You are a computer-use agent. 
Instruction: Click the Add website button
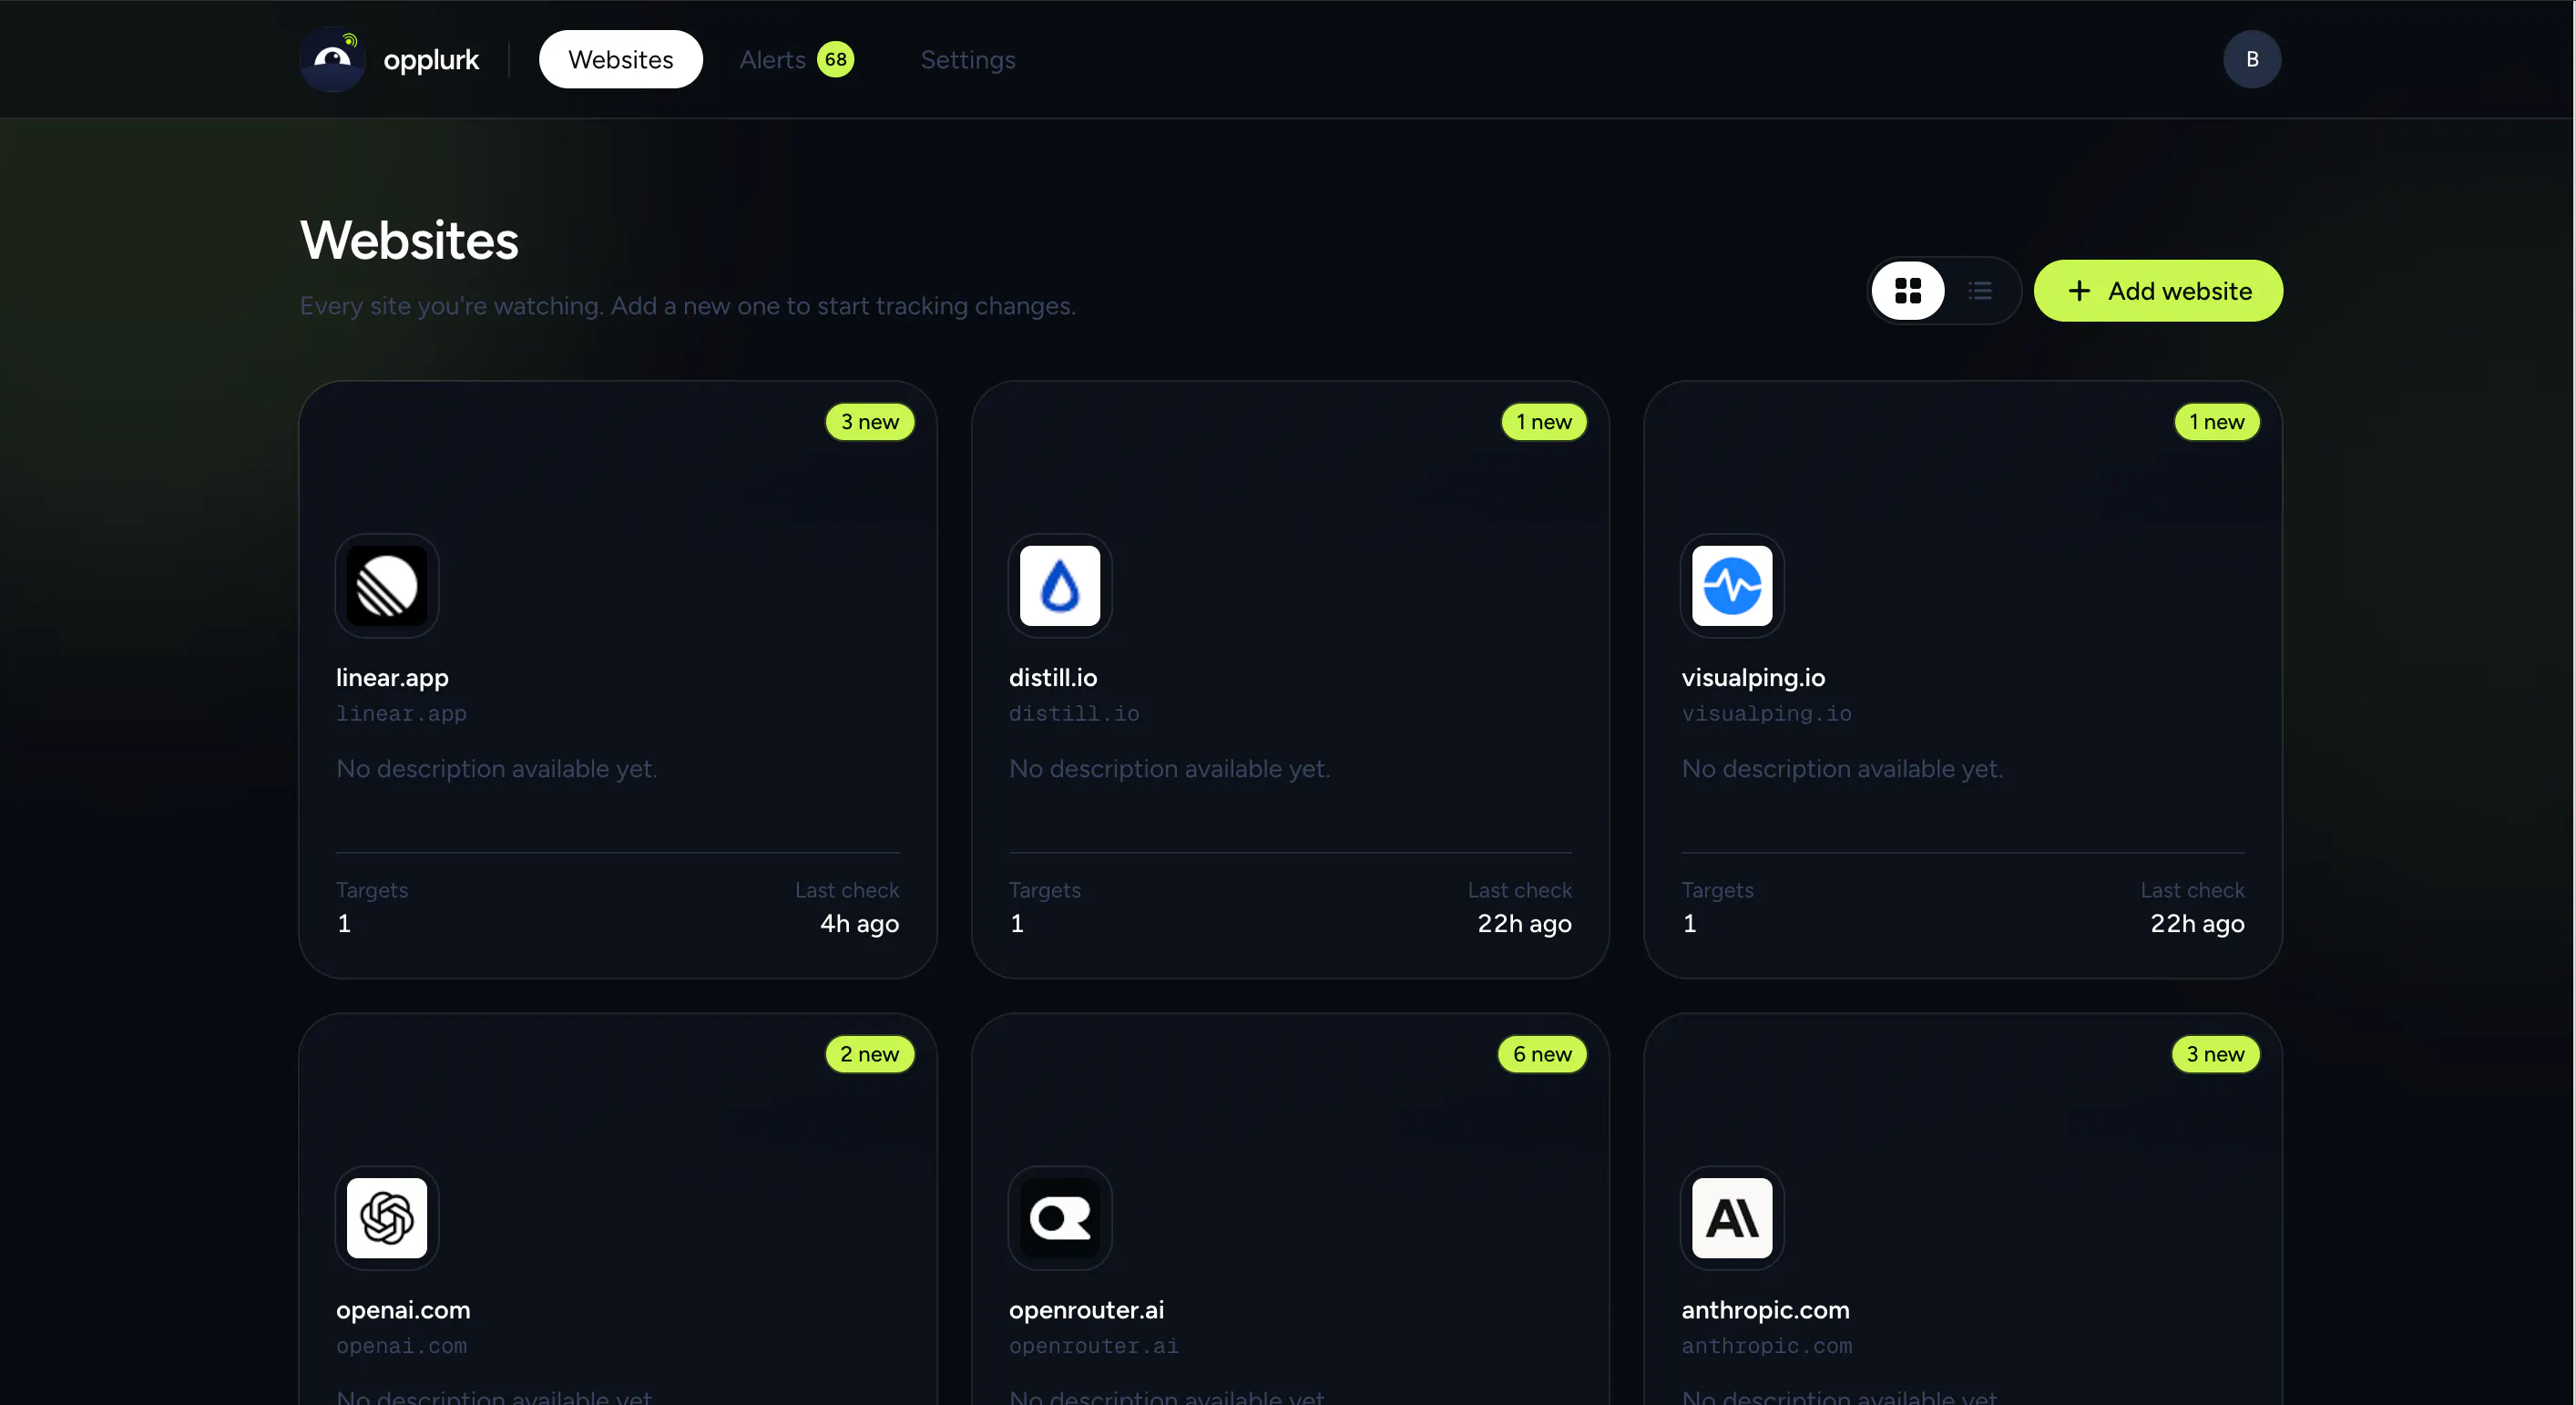pos(2158,291)
